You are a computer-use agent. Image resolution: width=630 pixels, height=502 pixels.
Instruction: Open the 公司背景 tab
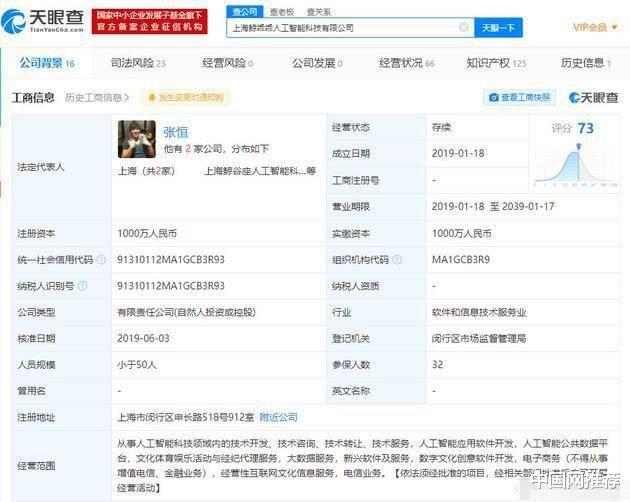[x=47, y=63]
